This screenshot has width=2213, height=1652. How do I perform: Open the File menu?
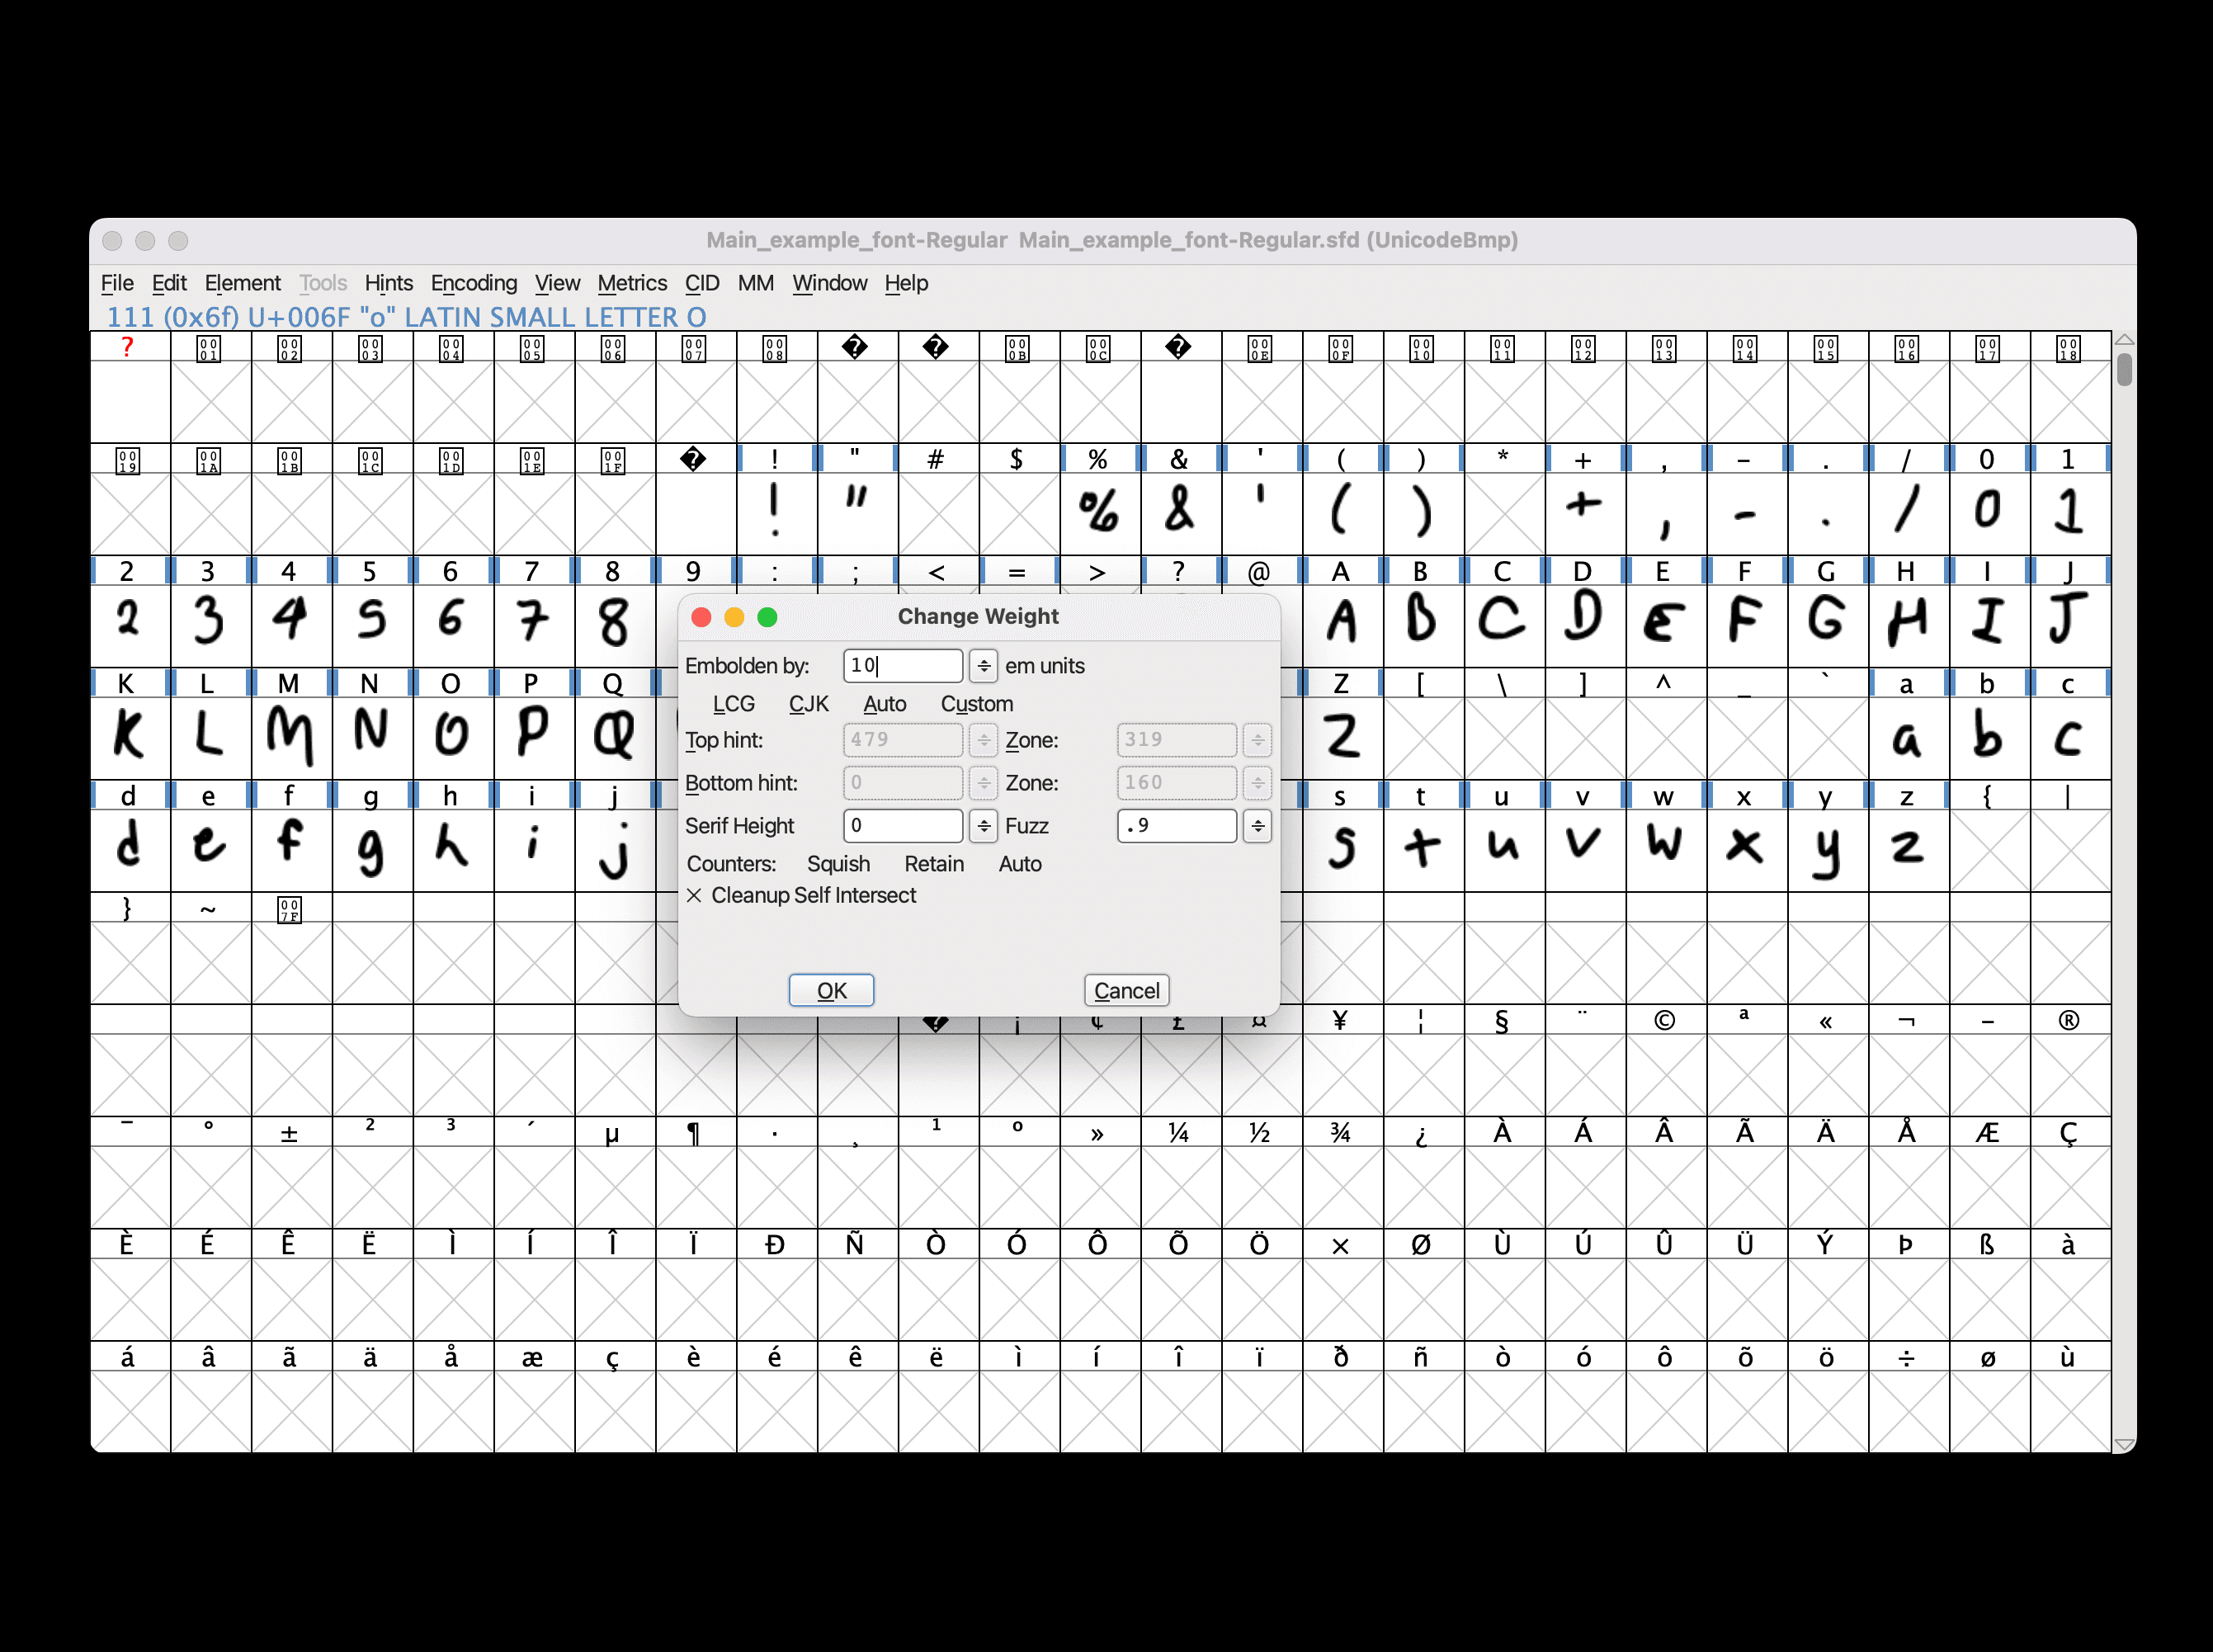(117, 283)
